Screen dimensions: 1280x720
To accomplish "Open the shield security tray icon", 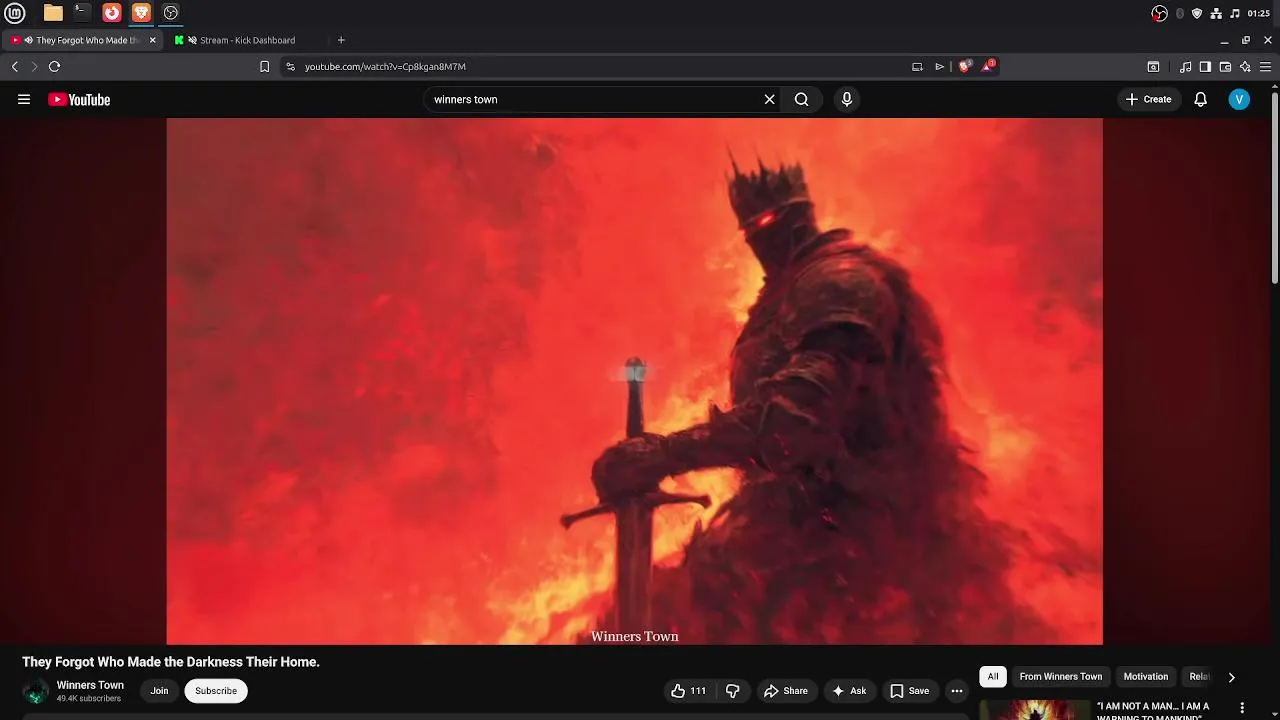I will (1197, 13).
